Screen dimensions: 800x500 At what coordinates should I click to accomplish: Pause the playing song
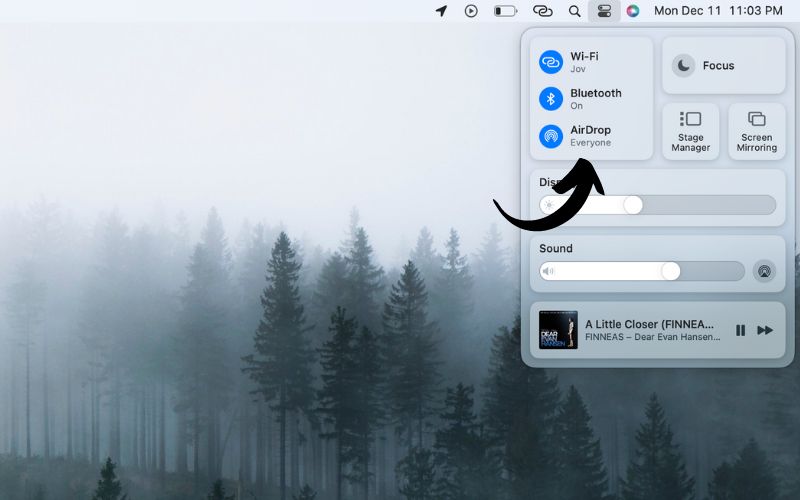[740, 331]
